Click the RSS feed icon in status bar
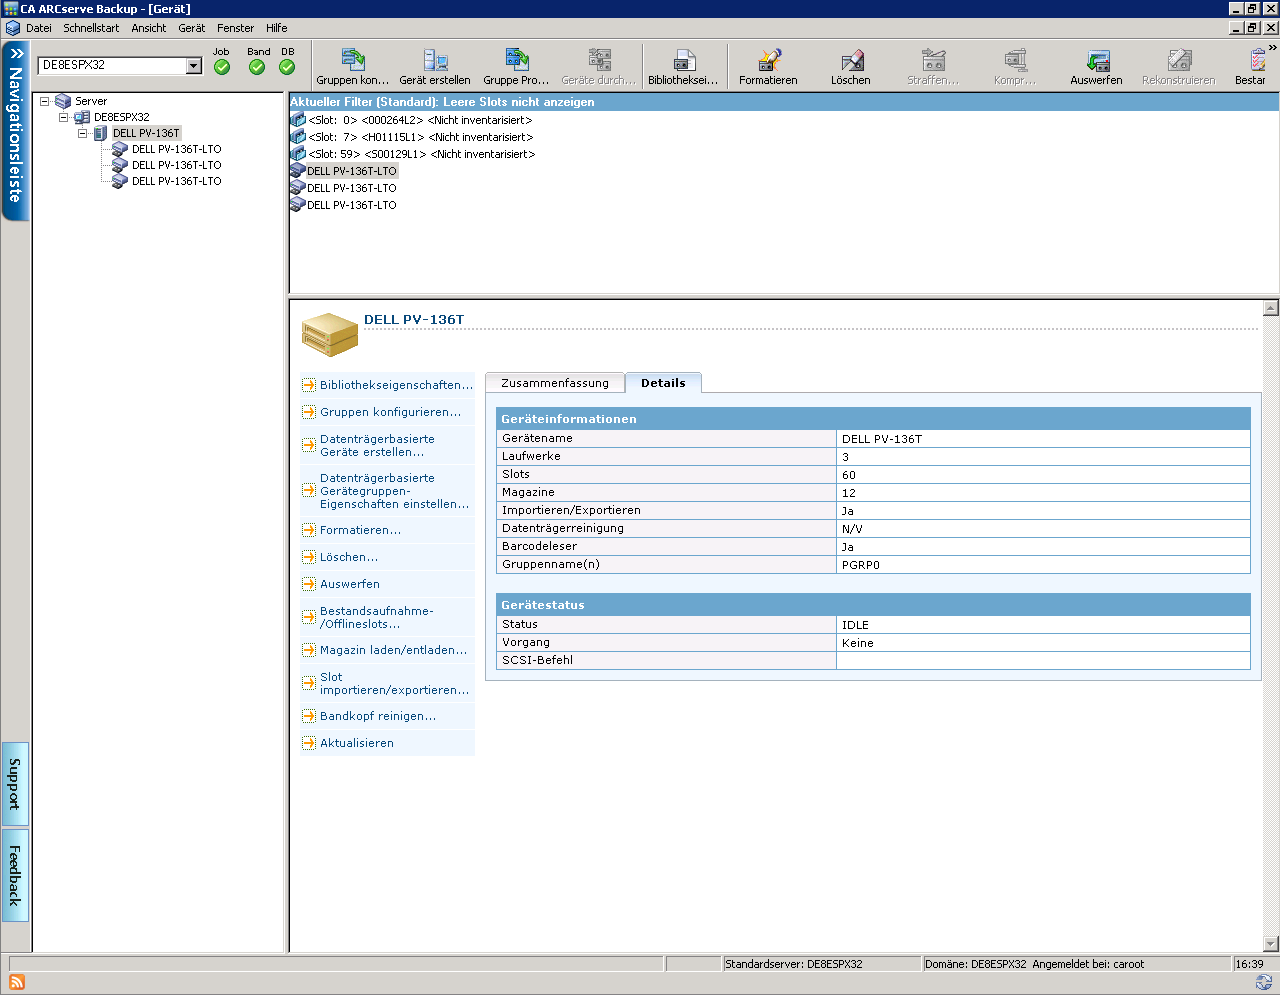The image size is (1280, 995). click(x=16, y=982)
